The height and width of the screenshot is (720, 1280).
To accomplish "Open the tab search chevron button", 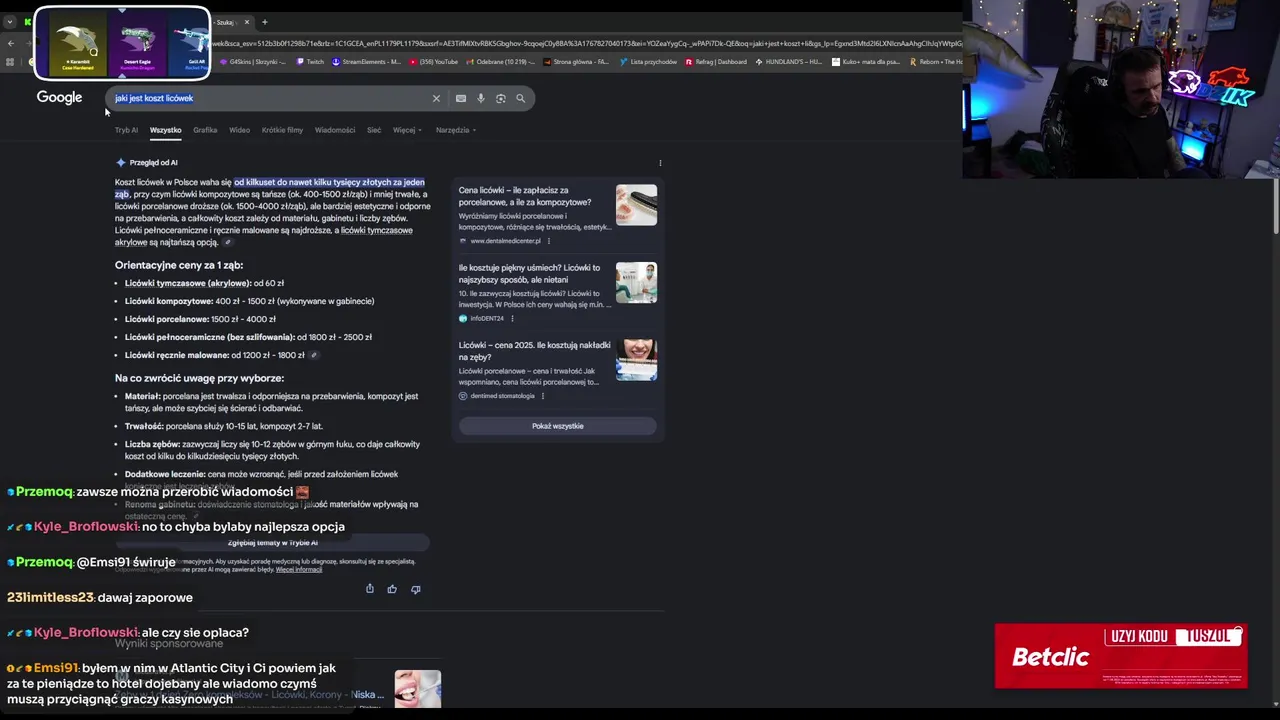I will 9,22.
